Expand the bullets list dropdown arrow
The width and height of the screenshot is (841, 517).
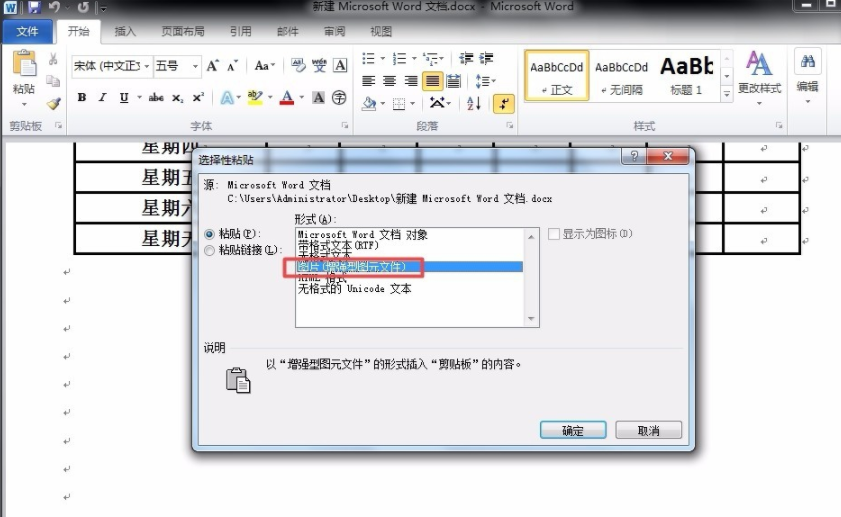click(x=382, y=58)
